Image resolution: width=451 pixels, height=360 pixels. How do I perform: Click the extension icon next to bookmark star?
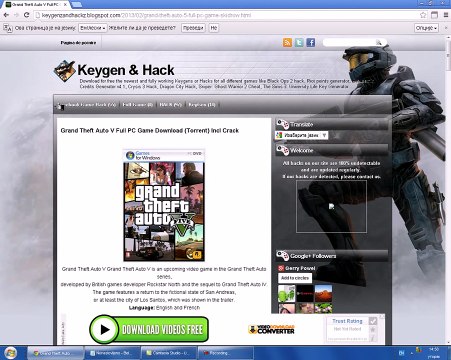[434, 15]
